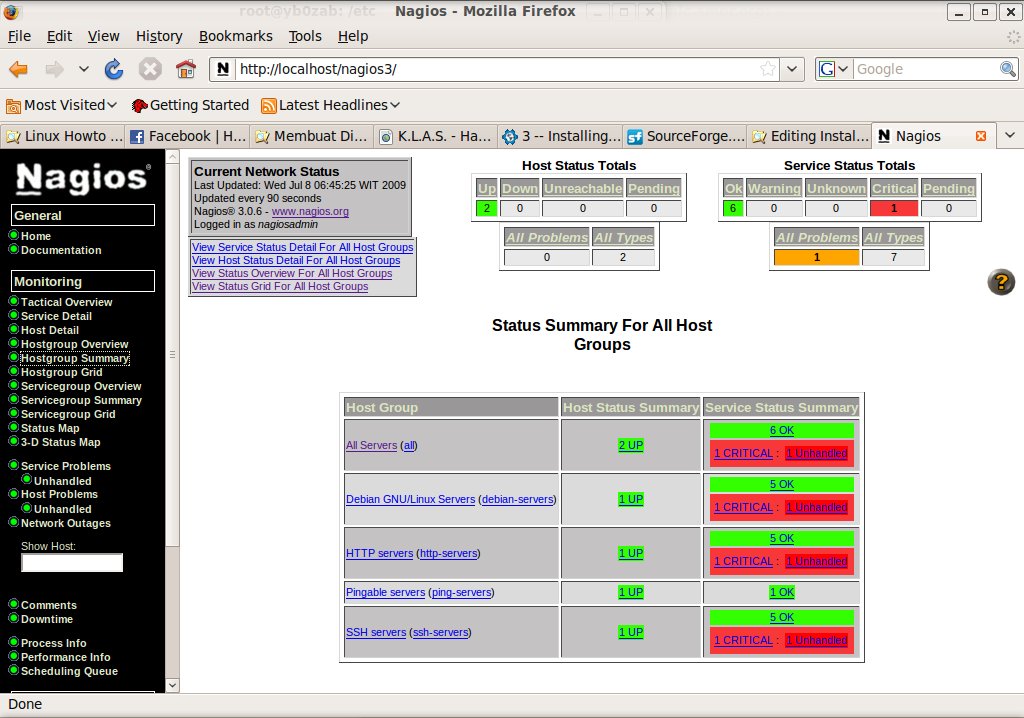This screenshot has width=1024, height=718.
Task: Click the Nagios logo in sidebar
Action: [83, 178]
